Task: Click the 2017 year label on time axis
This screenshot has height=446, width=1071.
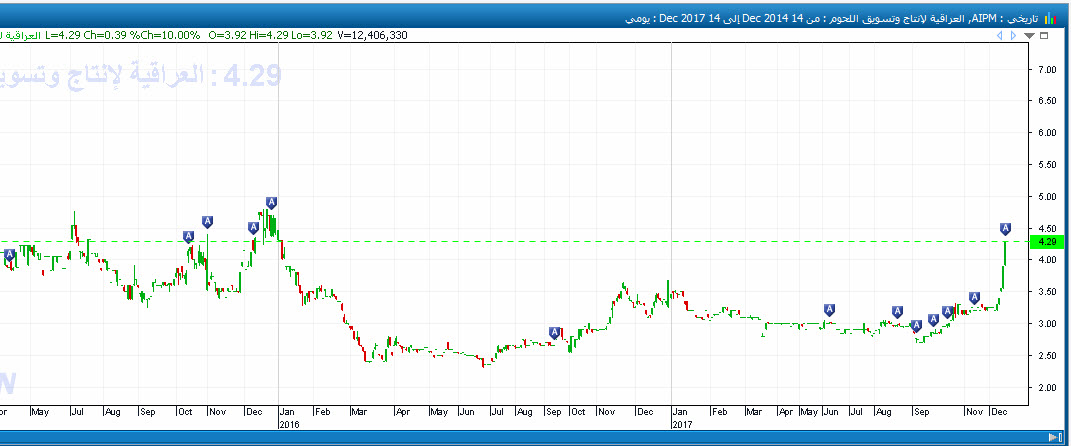Action: 682,424
